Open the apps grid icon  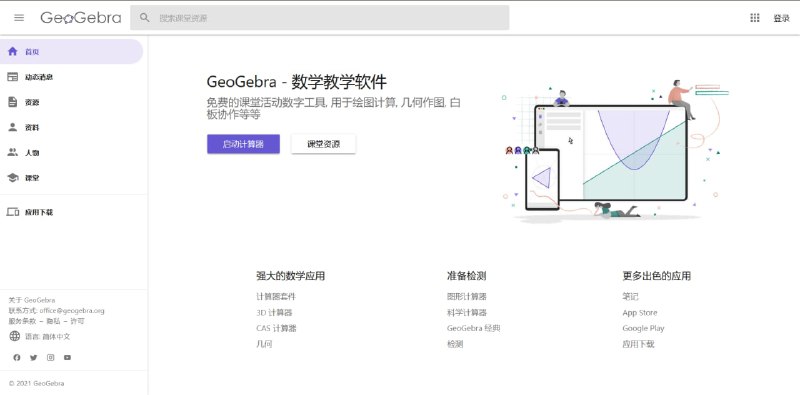(x=755, y=18)
